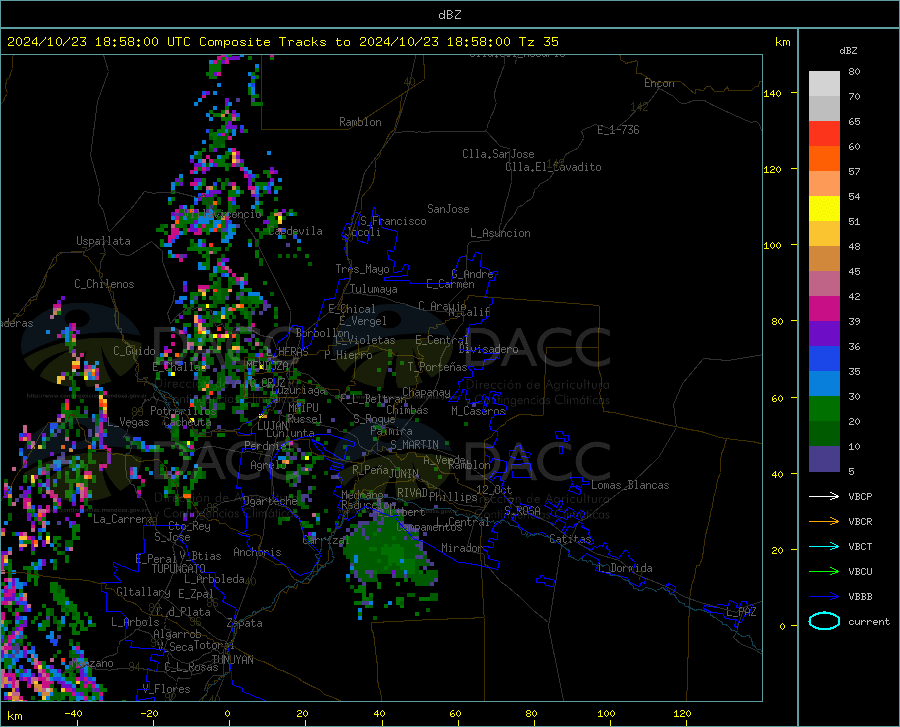This screenshot has height=727, width=900.
Task: Pick the gold 51 to 48 dBZ swatch
Action: (824, 234)
